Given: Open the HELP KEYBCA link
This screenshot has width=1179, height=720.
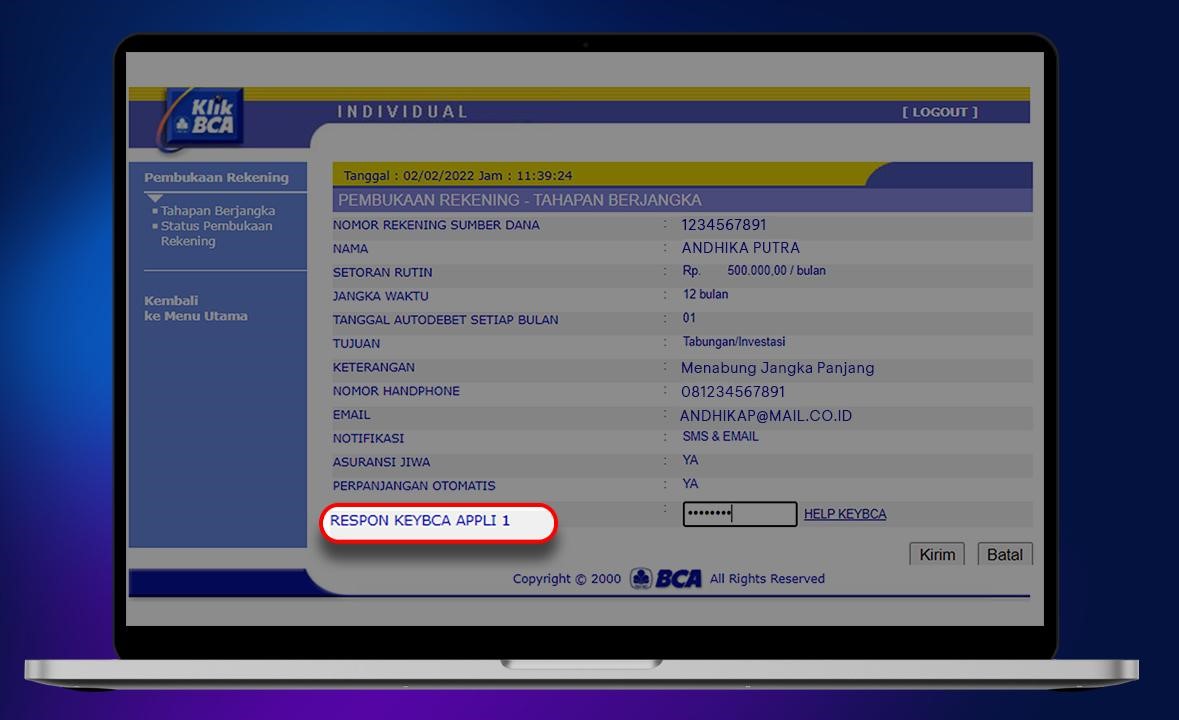Looking at the screenshot, I should [x=844, y=514].
